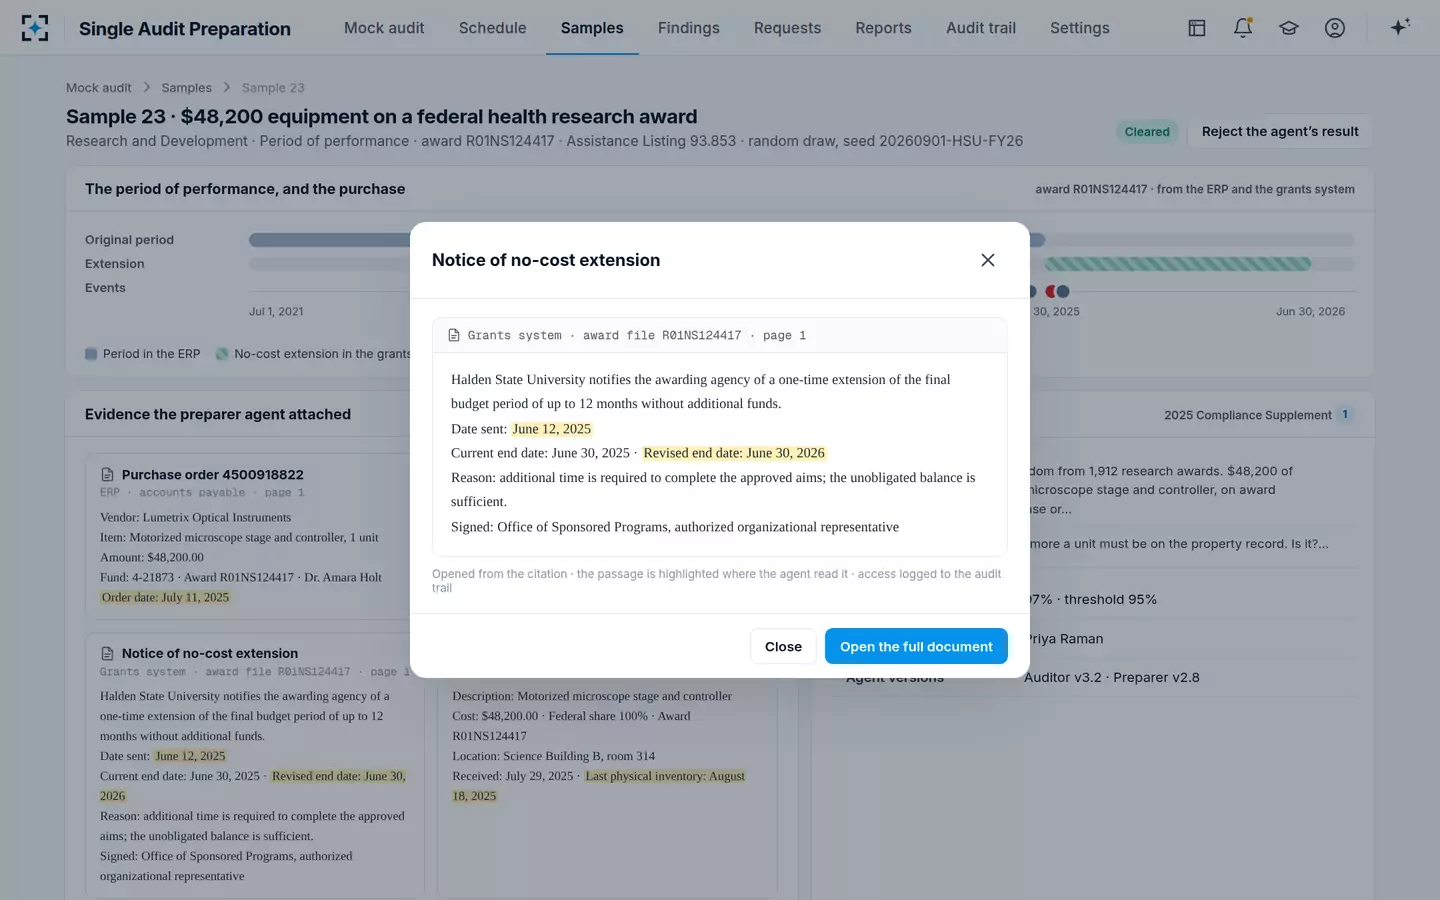The height and width of the screenshot is (900, 1440).
Task: Open the sparkle AI assistant icon
Action: 1400,27
